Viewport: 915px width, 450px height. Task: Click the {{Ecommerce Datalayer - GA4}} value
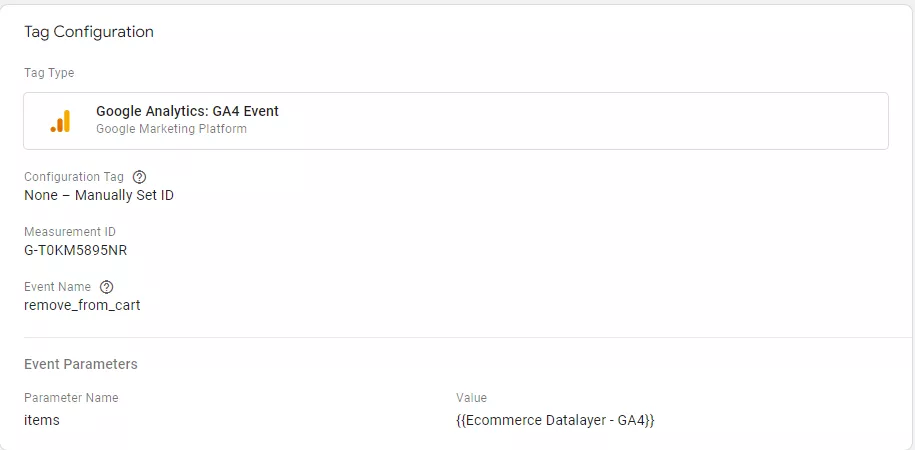coord(556,420)
